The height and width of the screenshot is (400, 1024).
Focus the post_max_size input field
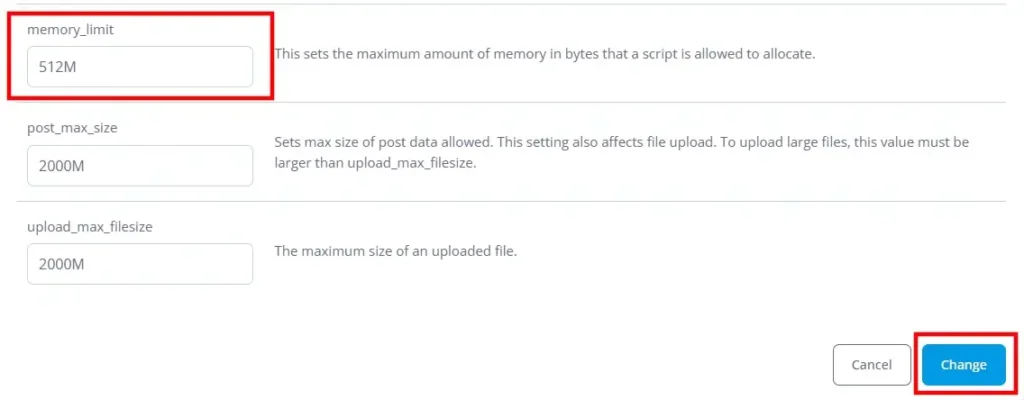point(140,166)
